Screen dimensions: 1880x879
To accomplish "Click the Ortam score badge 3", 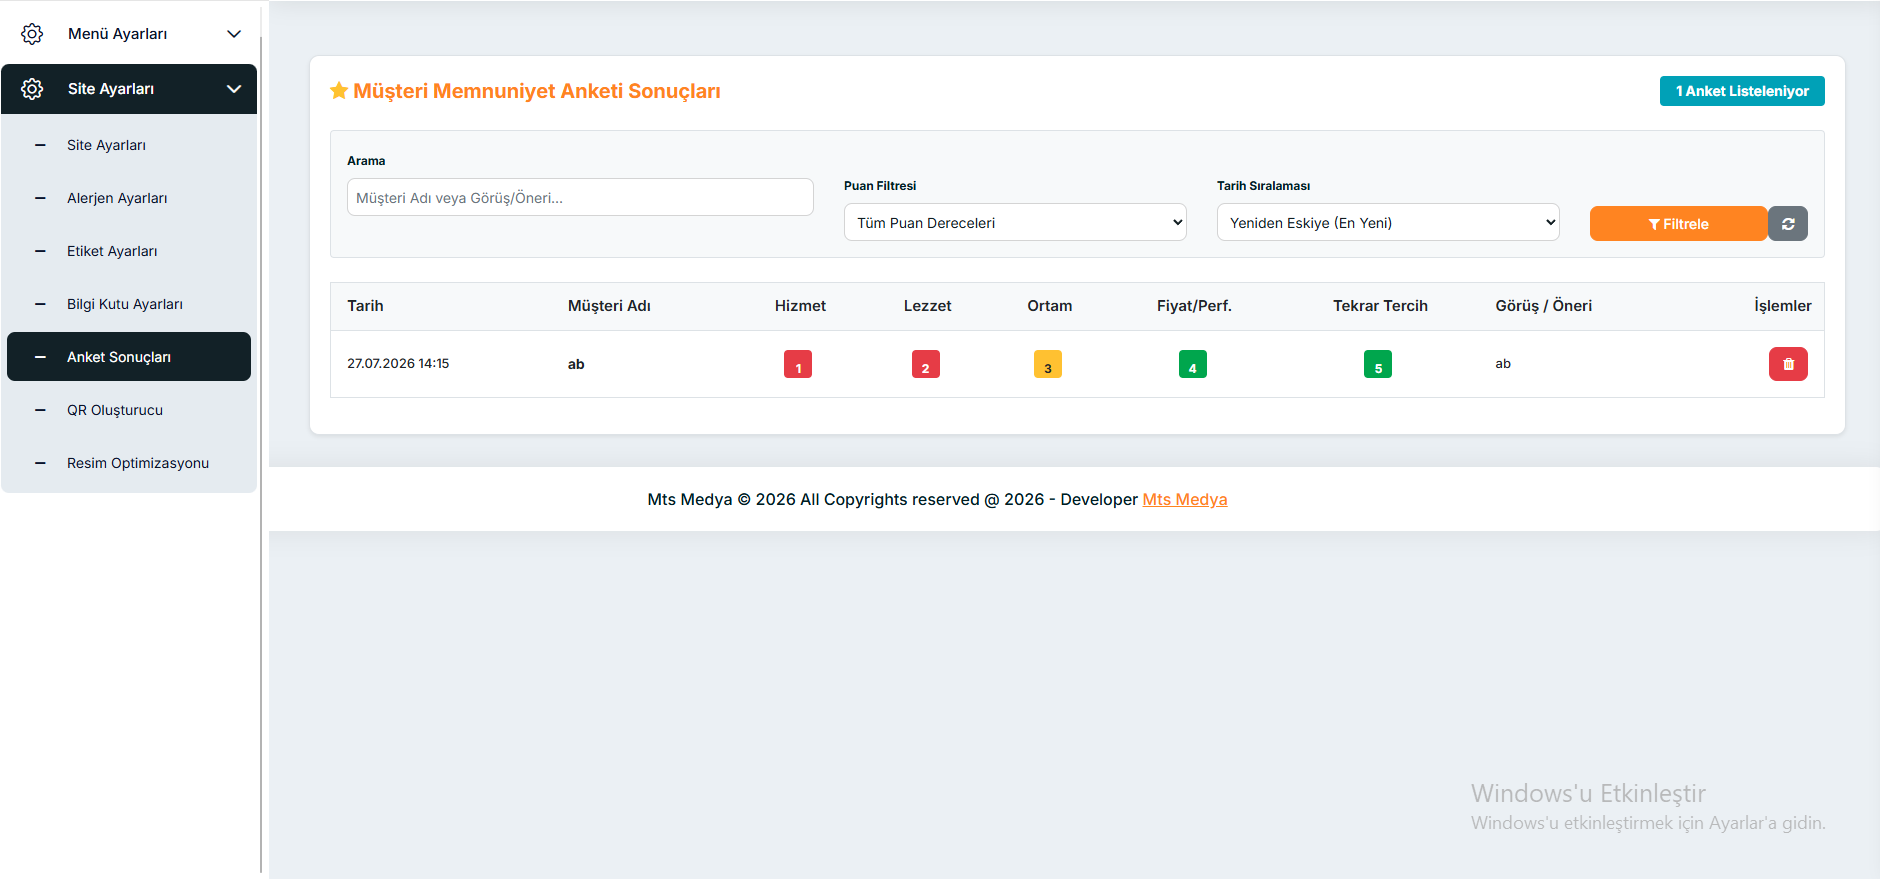I will 1048,364.
